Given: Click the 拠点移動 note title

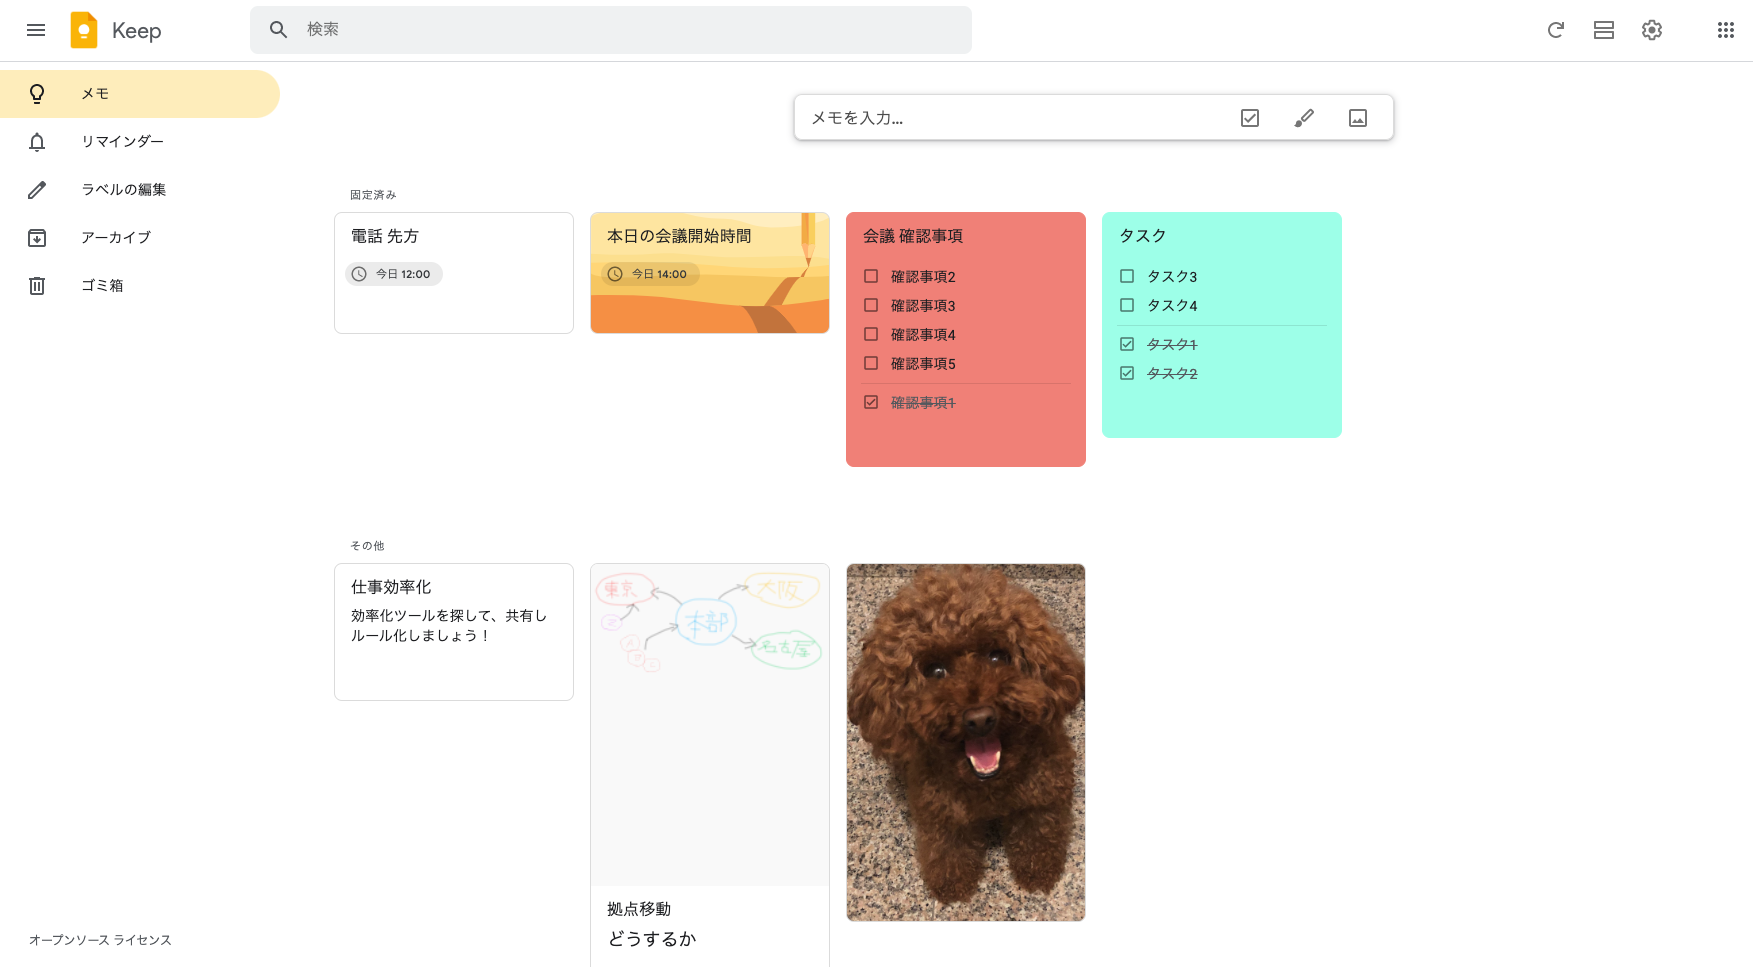Looking at the screenshot, I should tap(639, 909).
